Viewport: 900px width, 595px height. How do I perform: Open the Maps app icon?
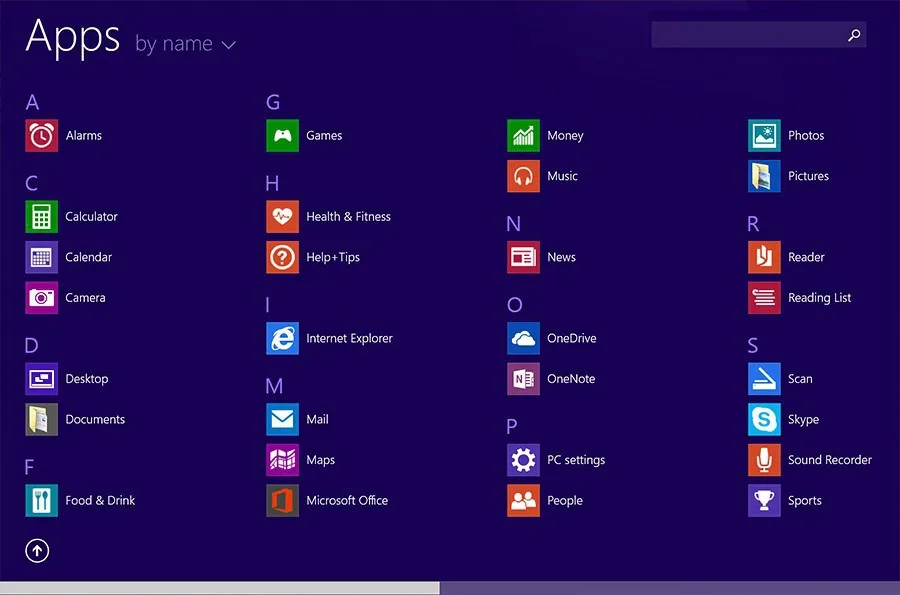tap(282, 460)
